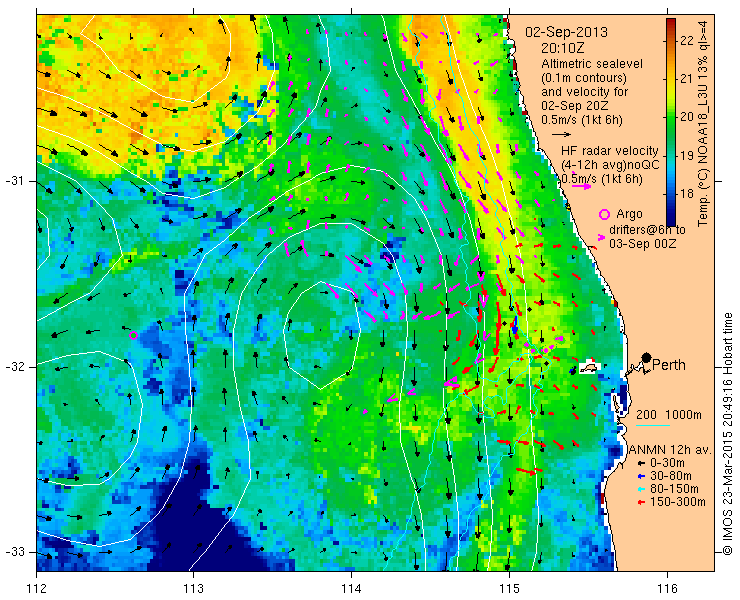Click the color bar value 20

click(687, 117)
